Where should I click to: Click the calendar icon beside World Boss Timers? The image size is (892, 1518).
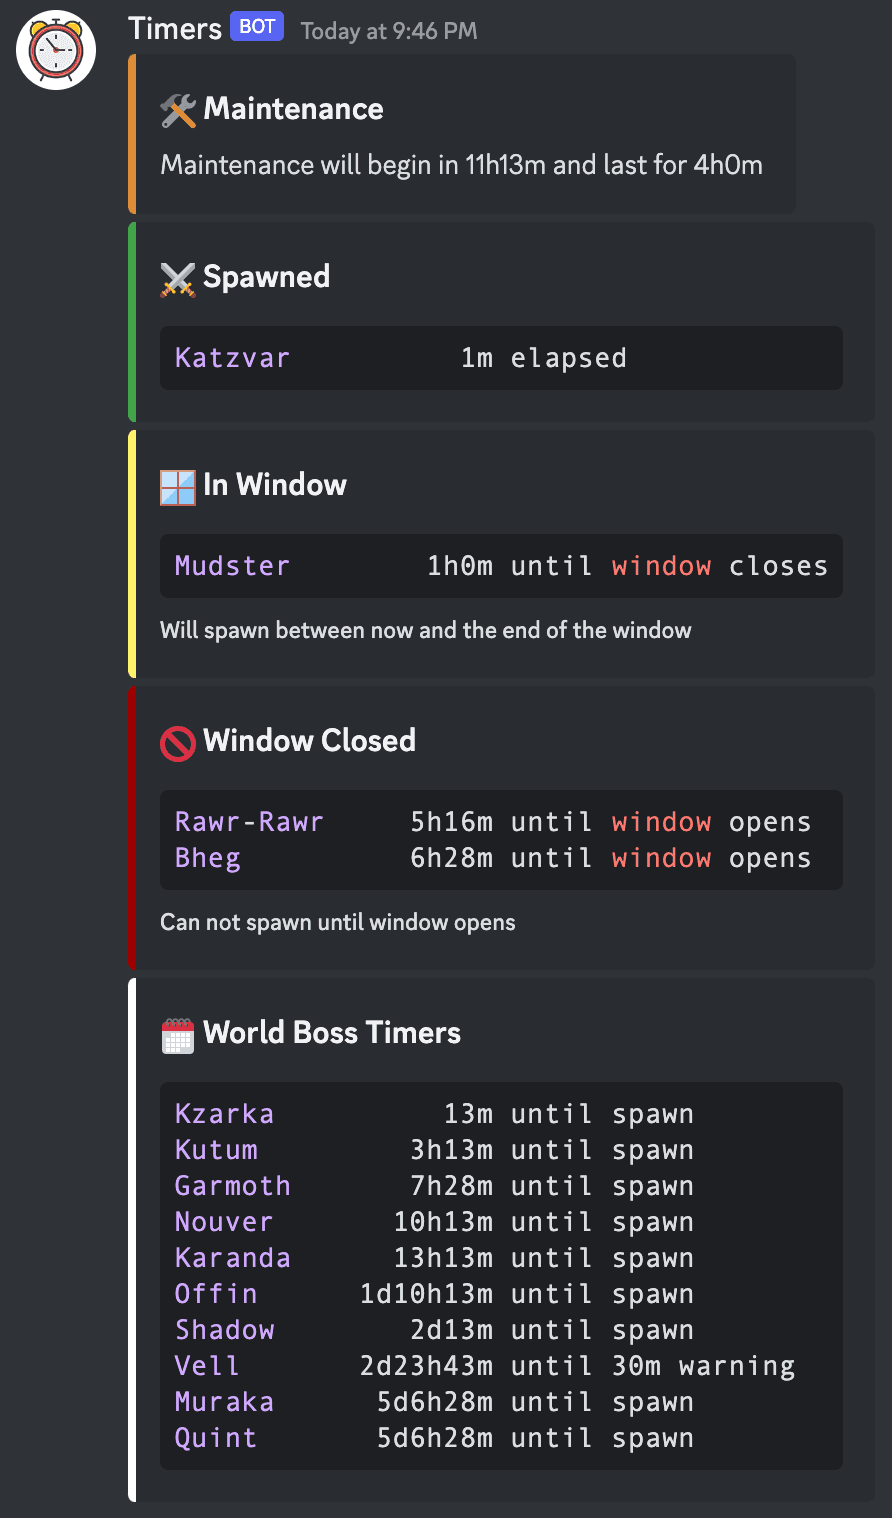[177, 1033]
